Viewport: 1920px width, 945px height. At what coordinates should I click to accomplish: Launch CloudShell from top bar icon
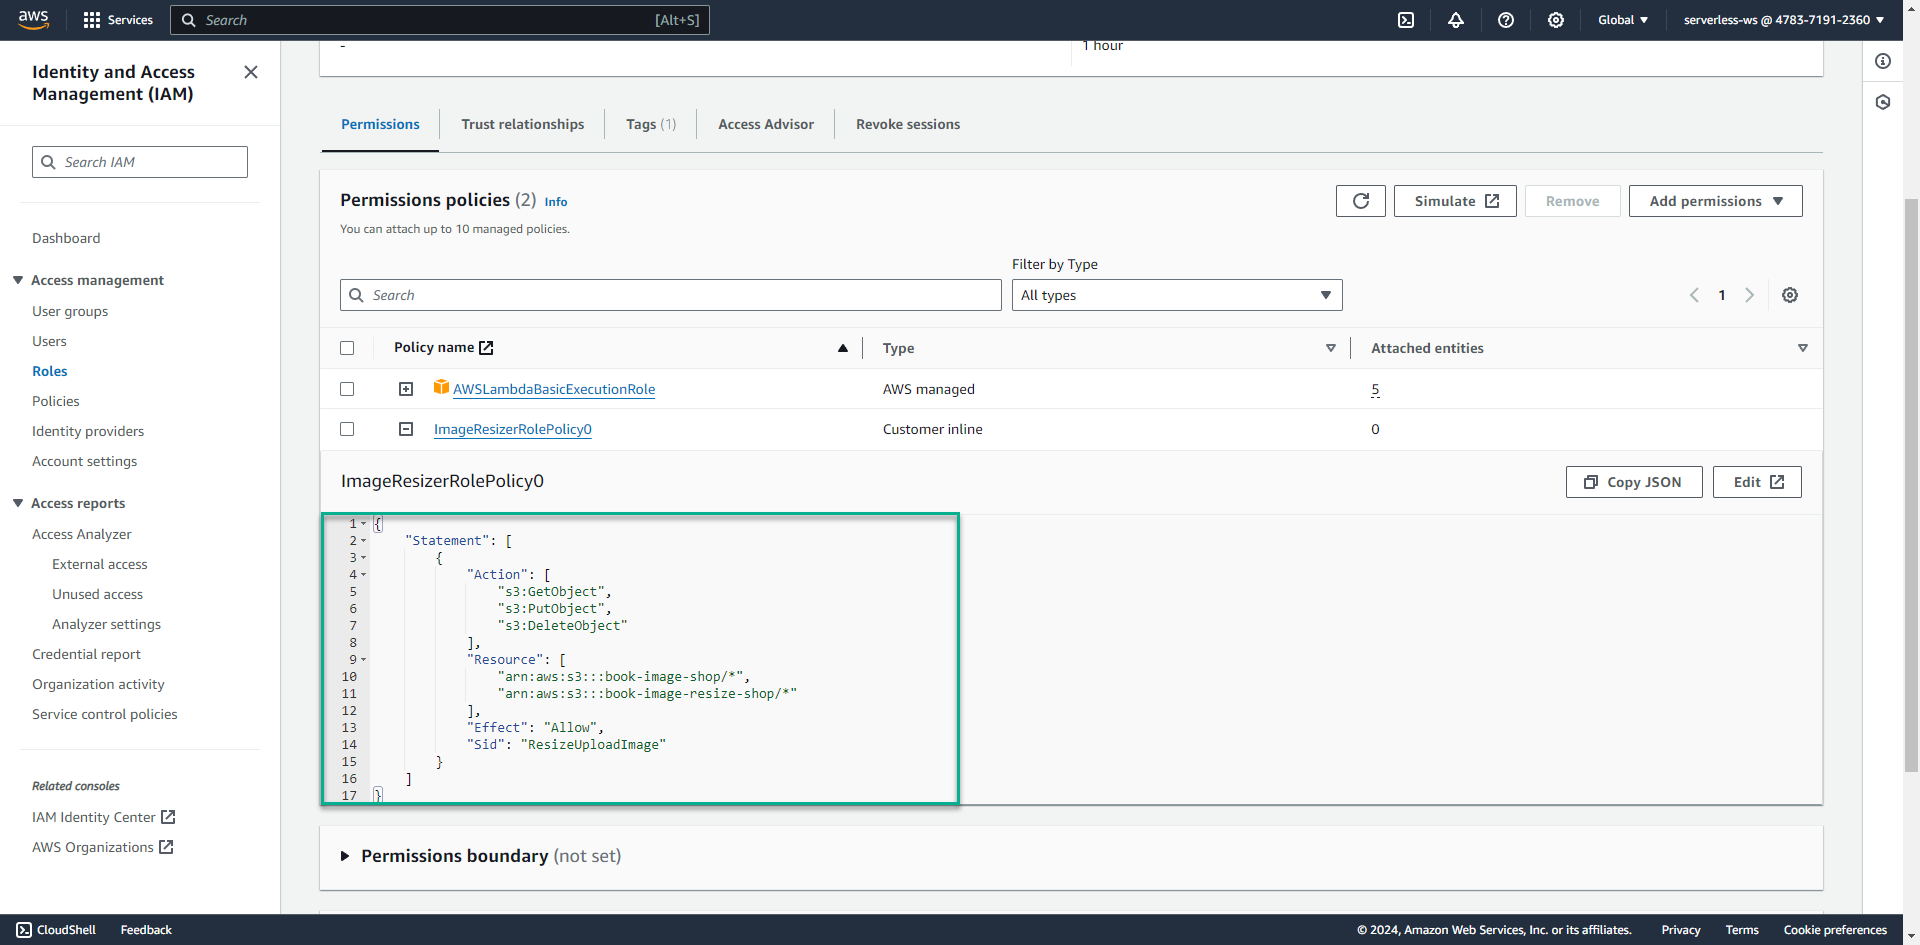(x=1406, y=20)
